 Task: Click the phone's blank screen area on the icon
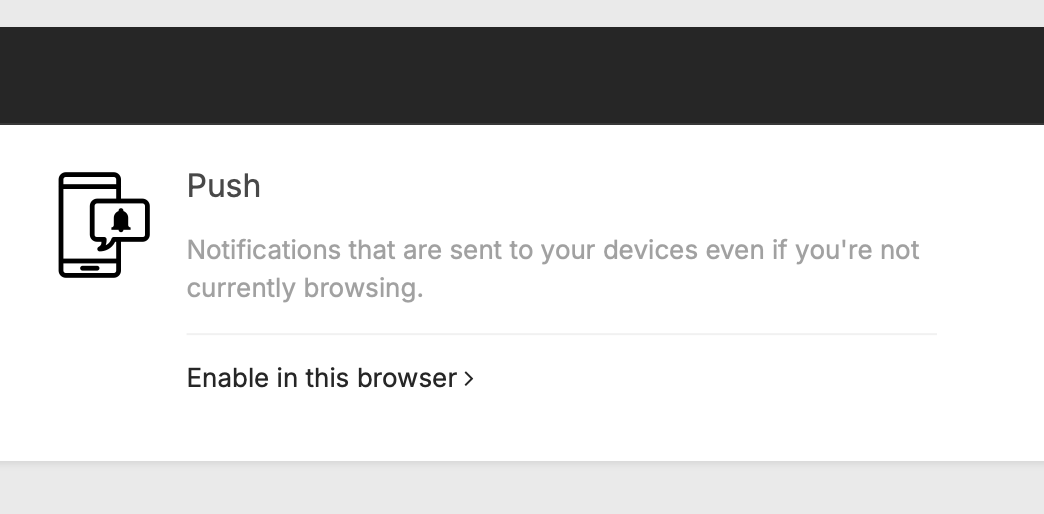coord(75,225)
